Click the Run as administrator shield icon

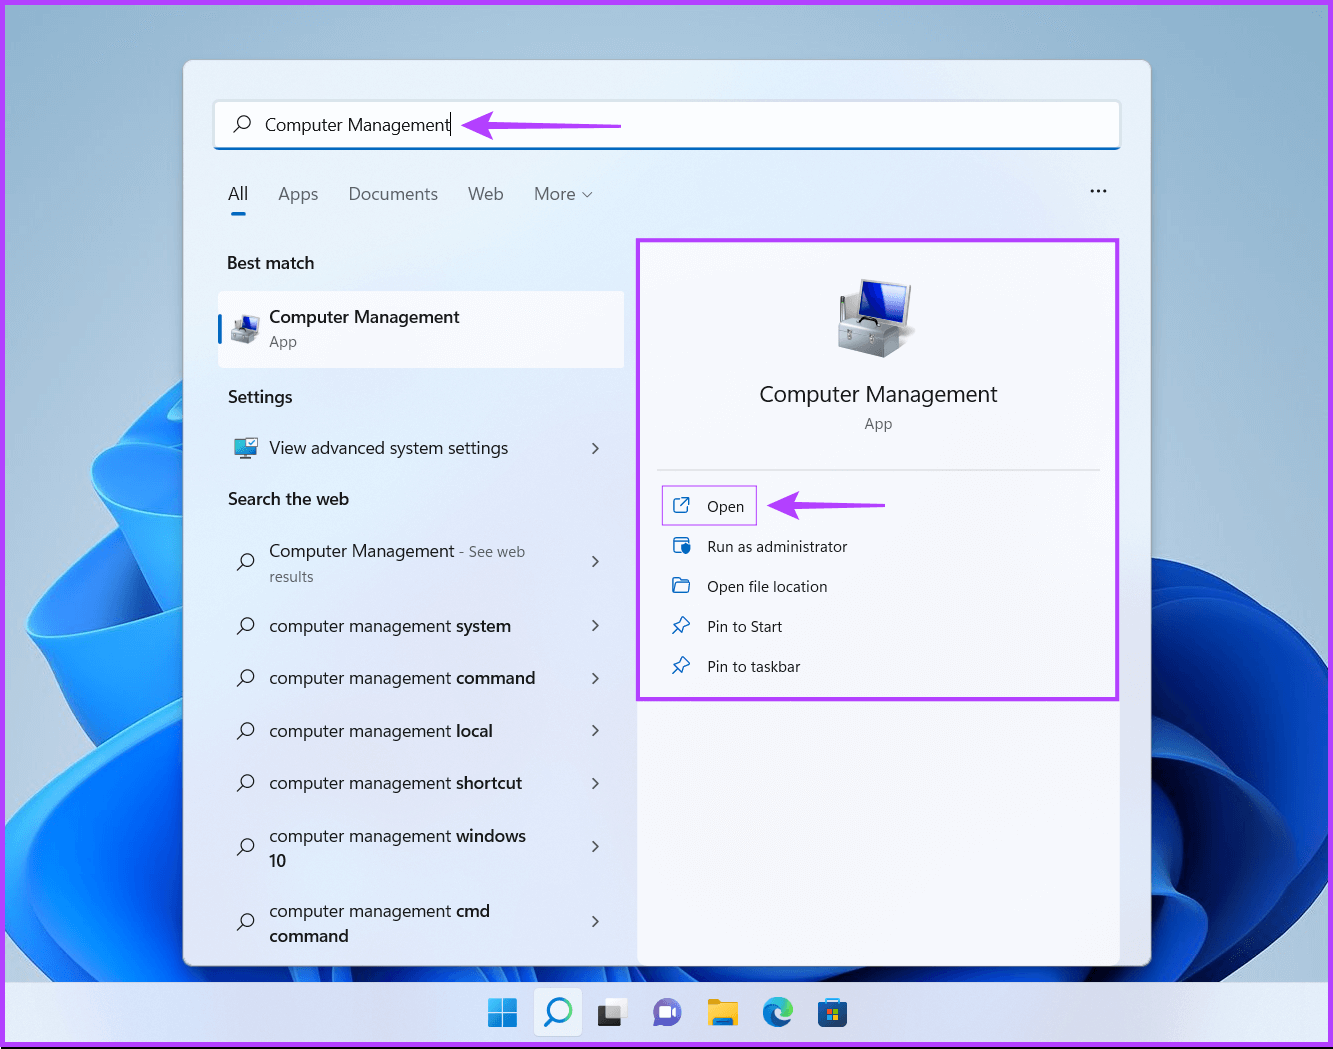coord(681,546)
